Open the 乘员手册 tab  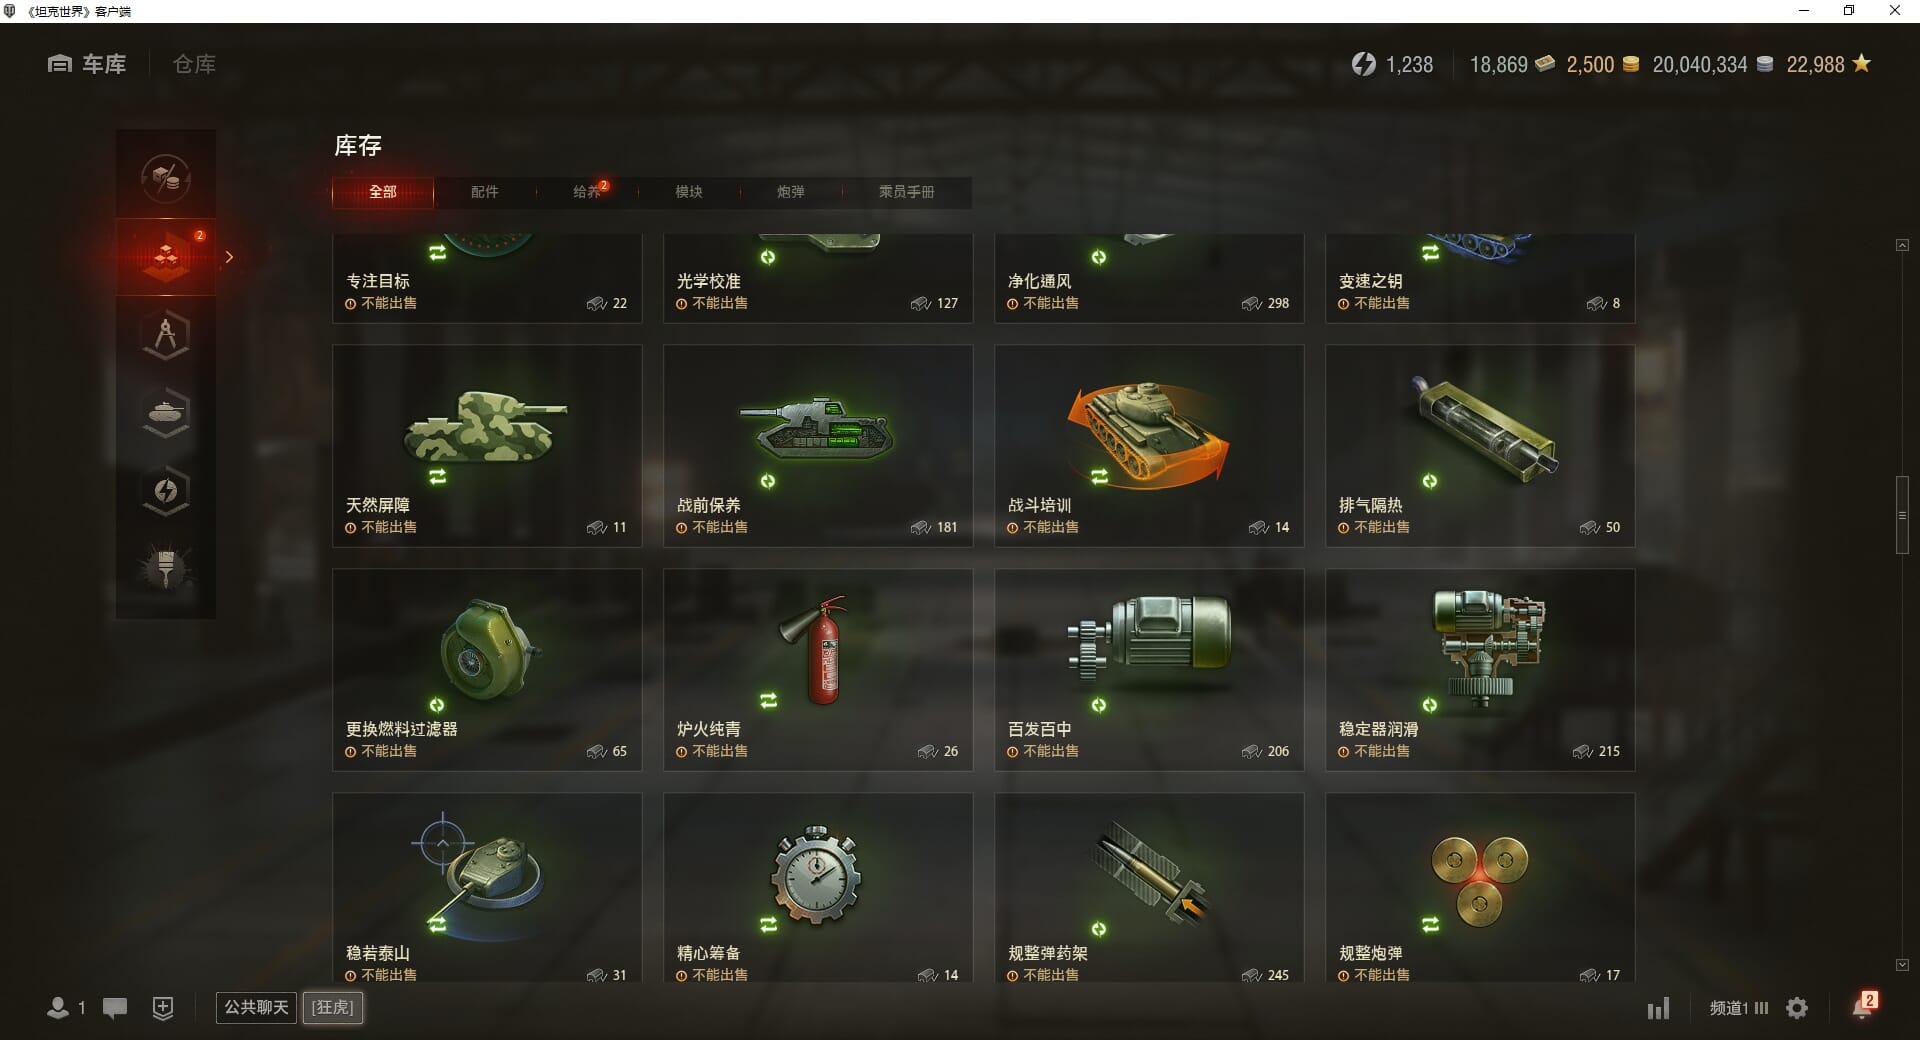[x=907, y=192]
